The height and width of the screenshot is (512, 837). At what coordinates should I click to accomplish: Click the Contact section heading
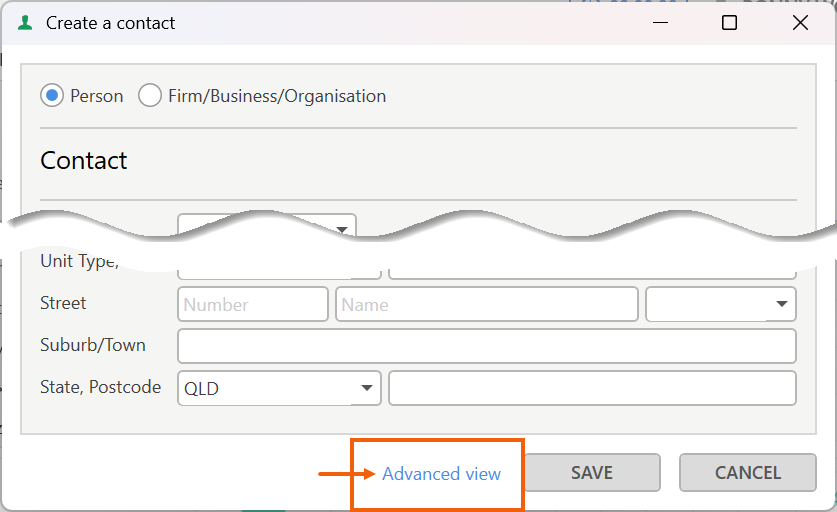84,161
